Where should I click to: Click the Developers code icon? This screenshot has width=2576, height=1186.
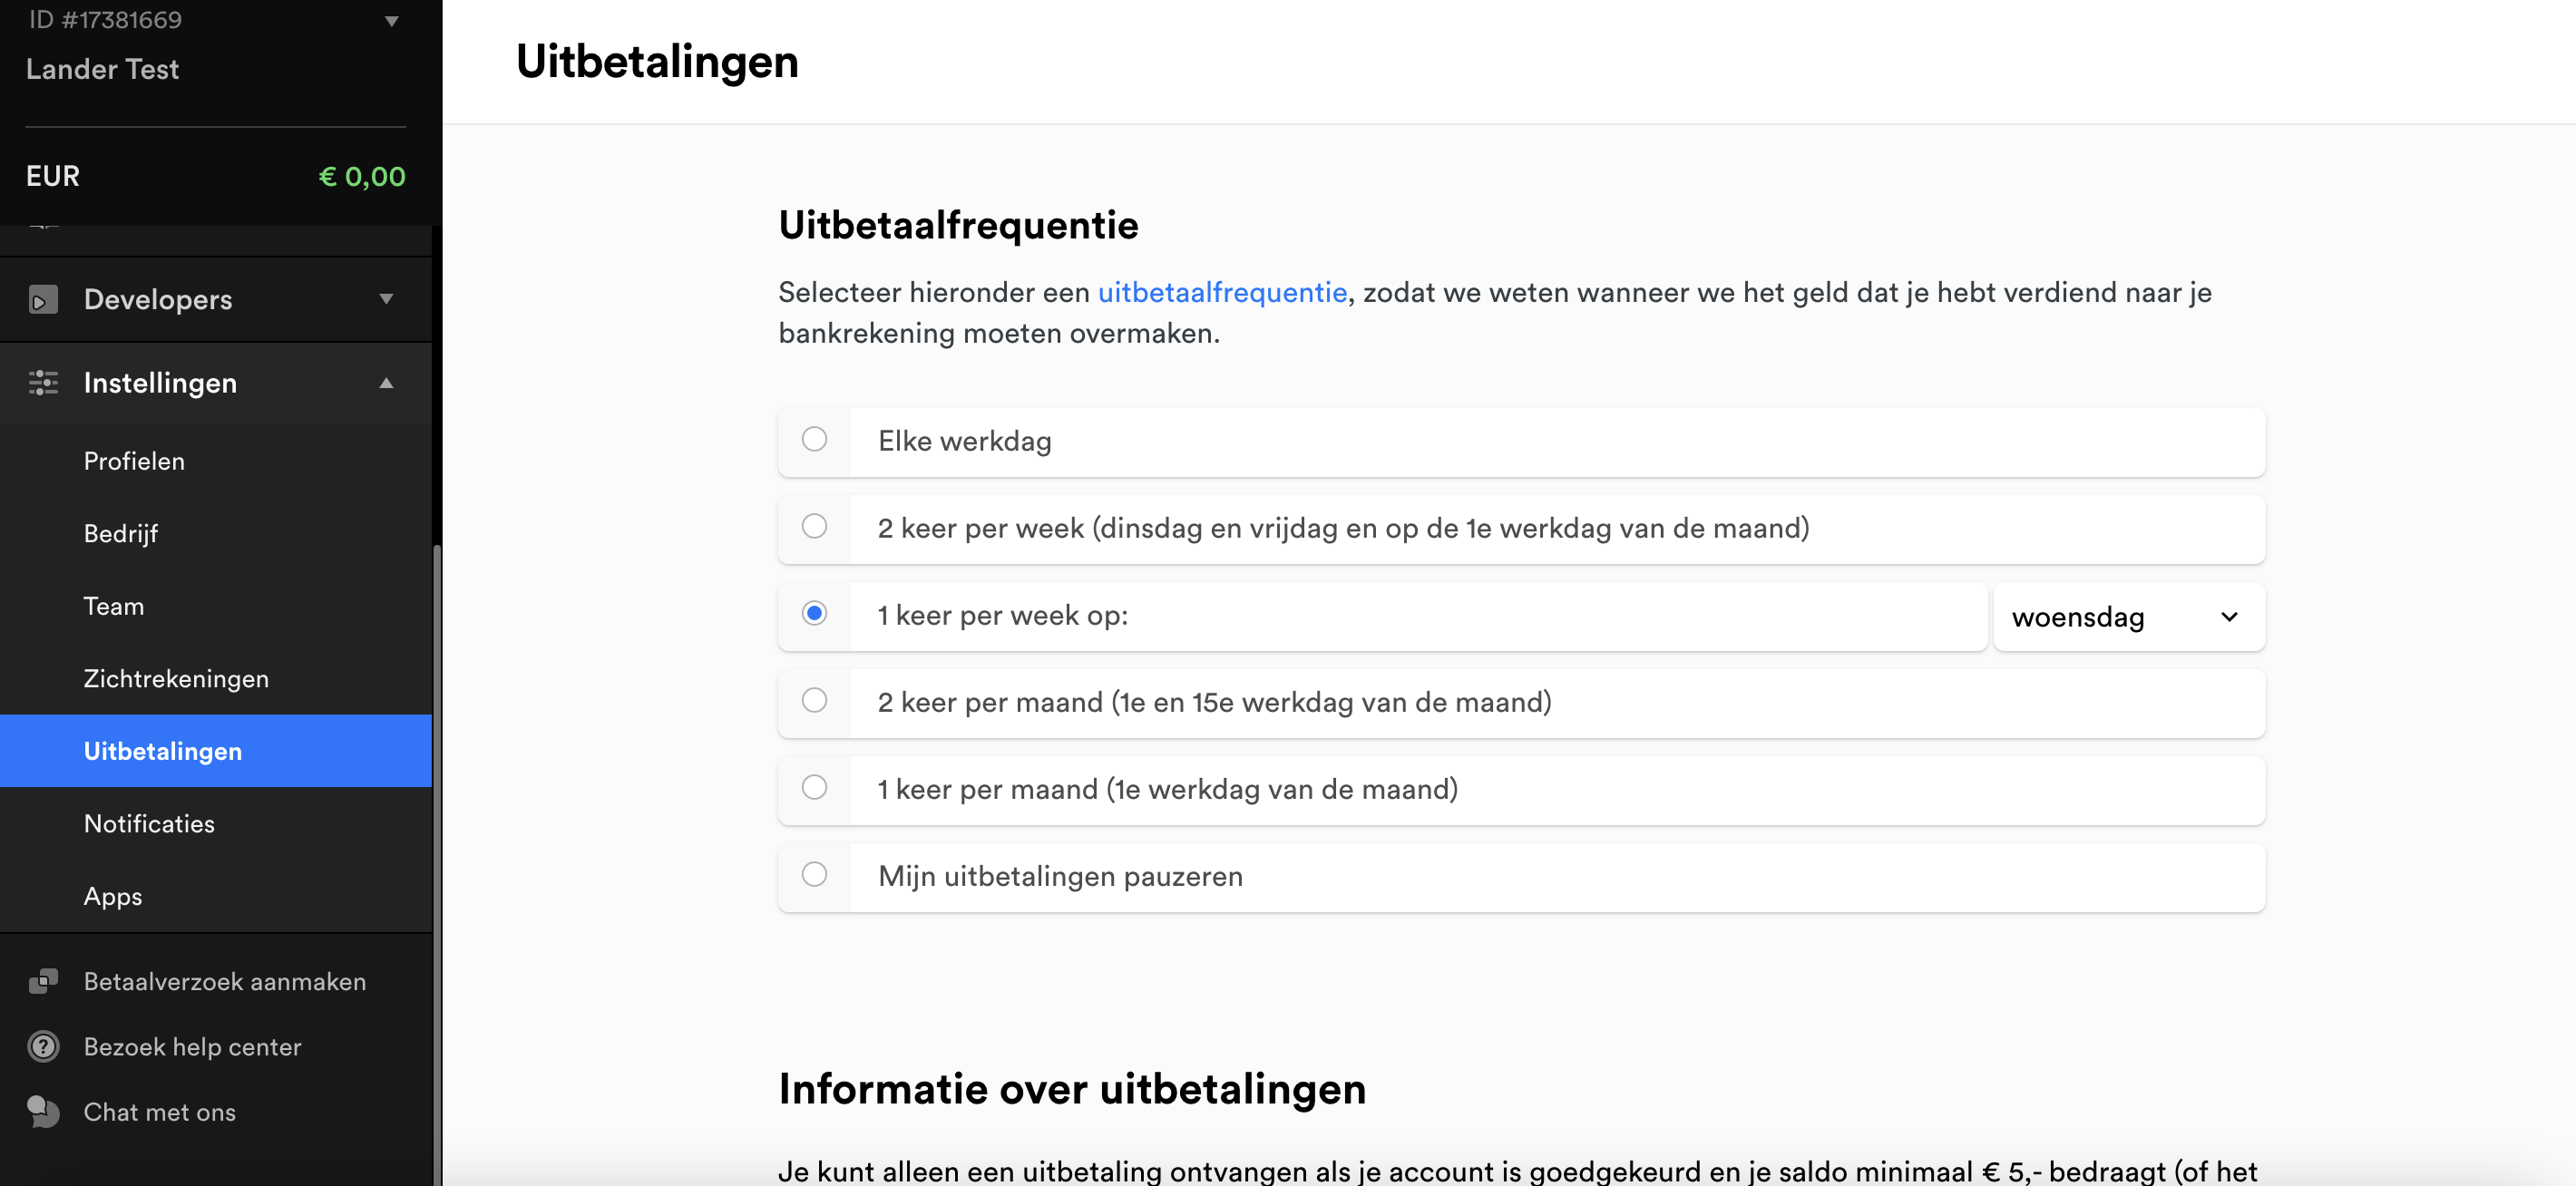[43, 299]
